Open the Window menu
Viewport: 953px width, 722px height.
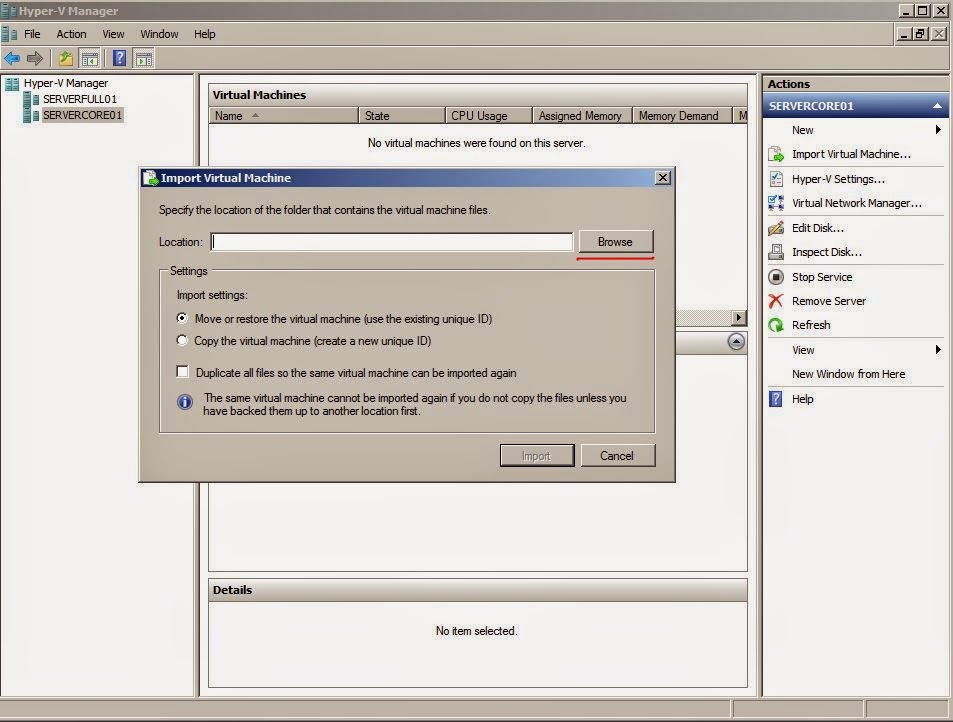(159, 34)
